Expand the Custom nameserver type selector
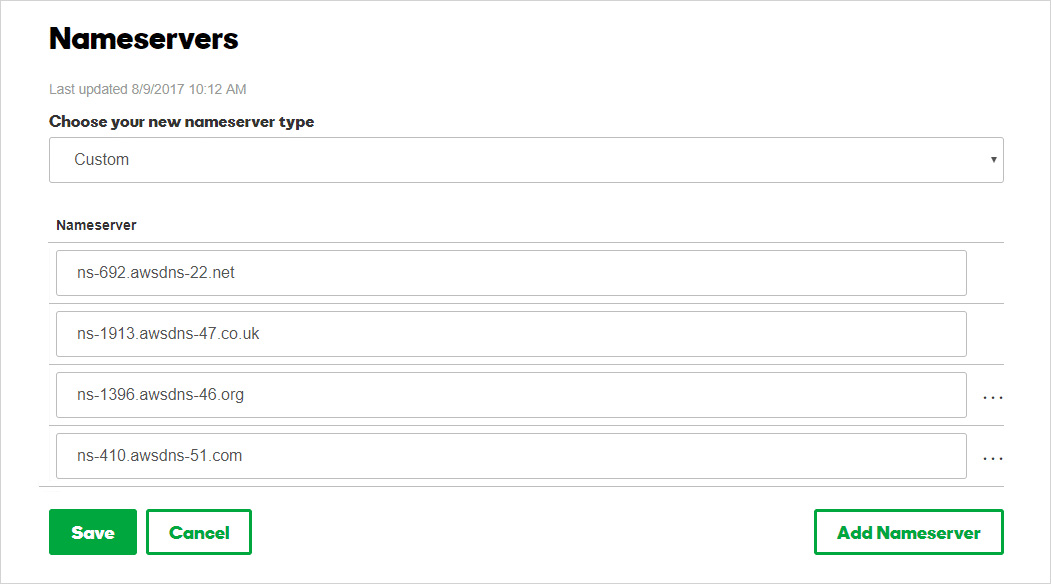The image size is (1051, 584). (525, 160)
